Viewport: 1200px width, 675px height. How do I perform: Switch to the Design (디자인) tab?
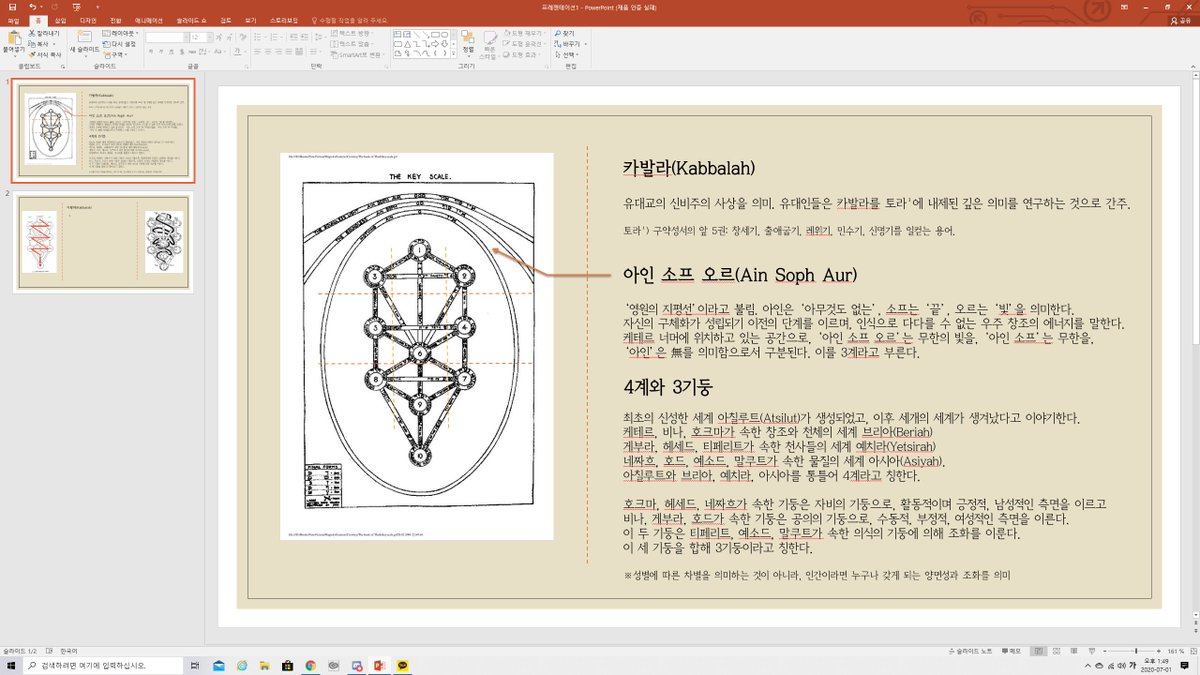coord(87,19)
